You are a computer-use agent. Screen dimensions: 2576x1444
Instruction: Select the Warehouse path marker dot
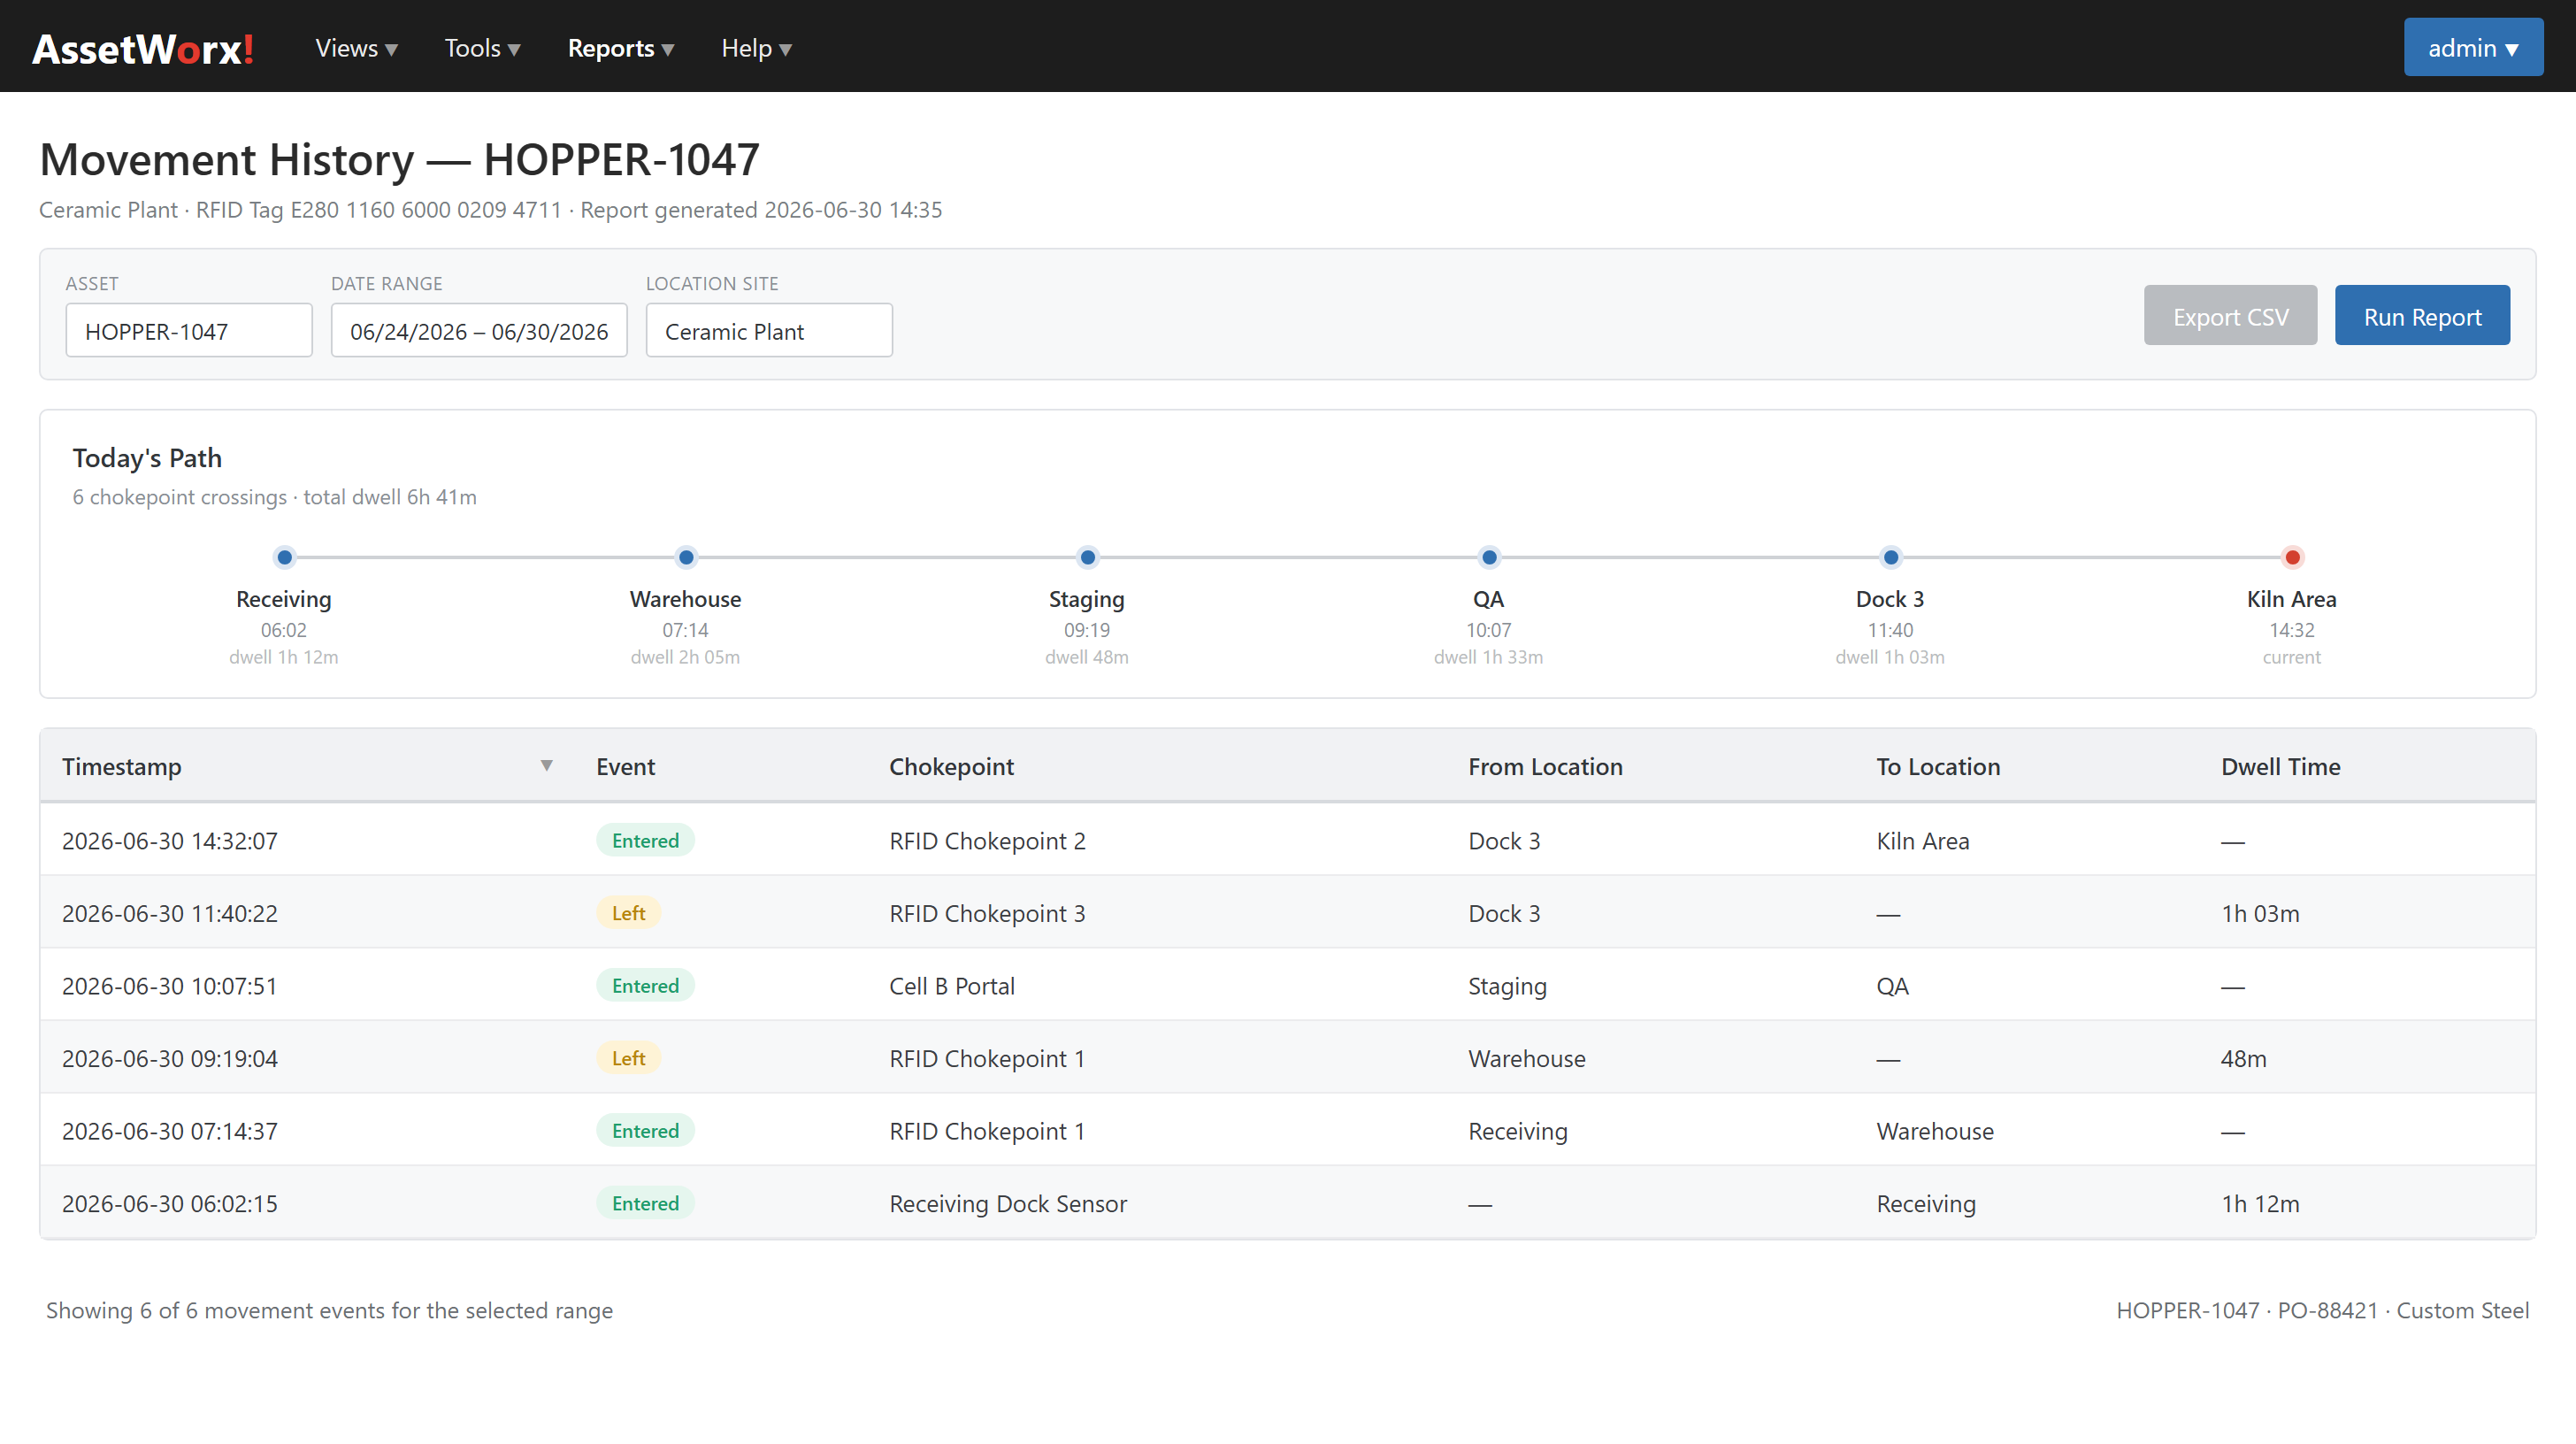tap(686, 558)
